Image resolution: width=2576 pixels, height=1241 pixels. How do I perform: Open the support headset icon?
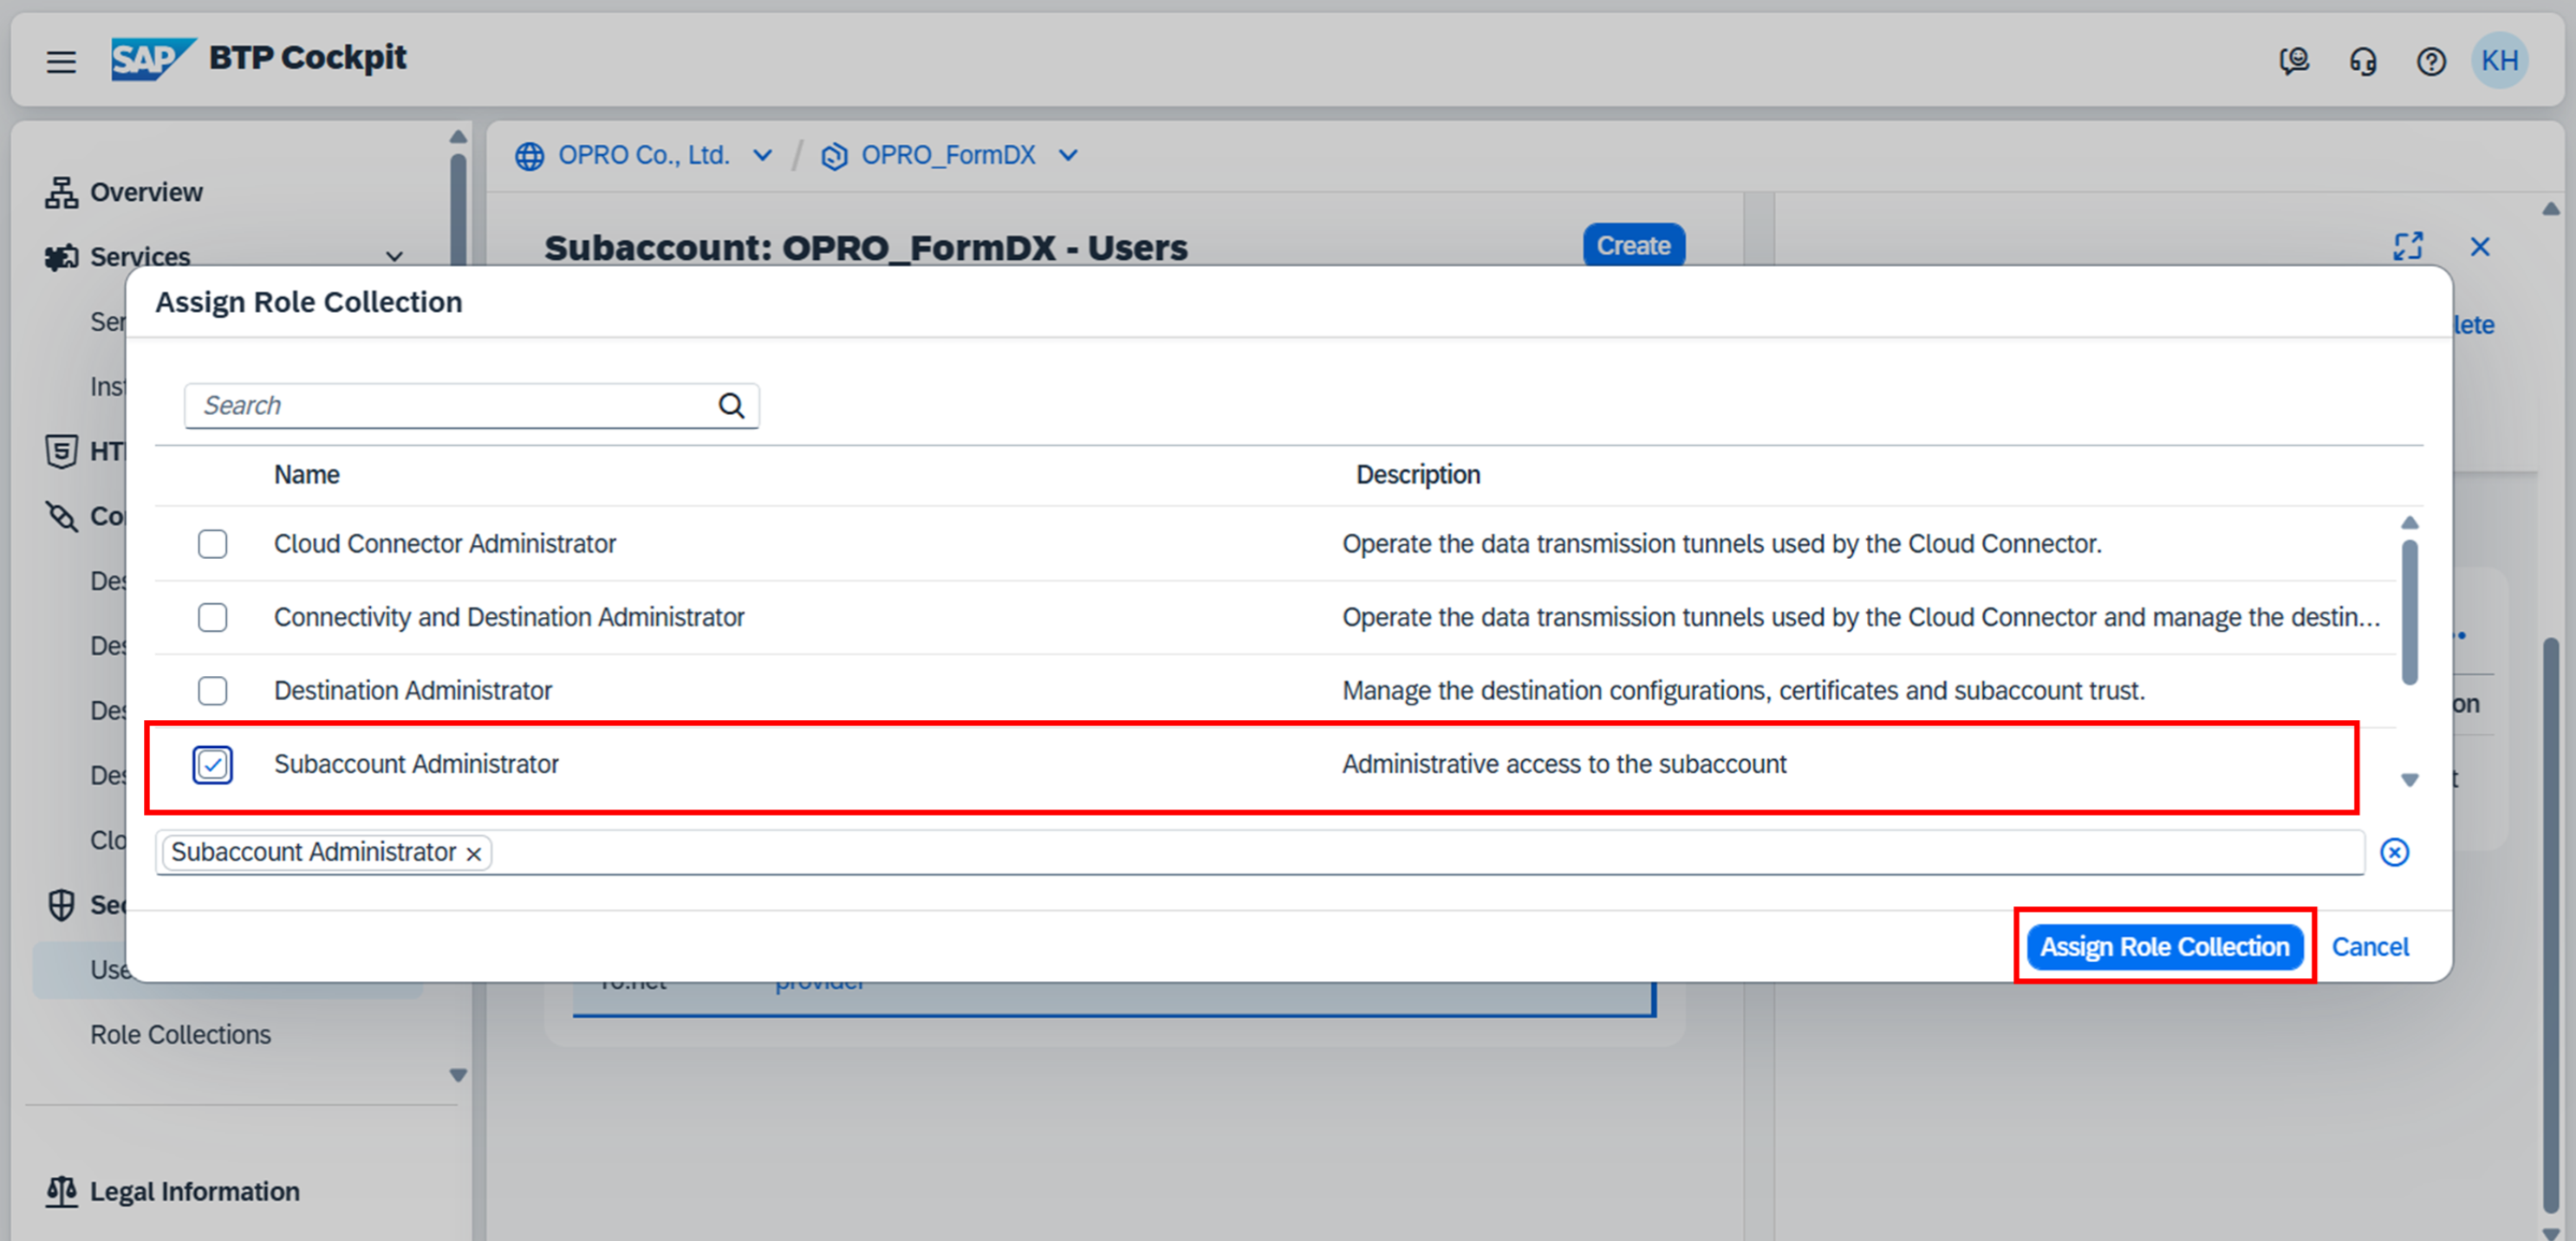click(x=2362, y=62)
